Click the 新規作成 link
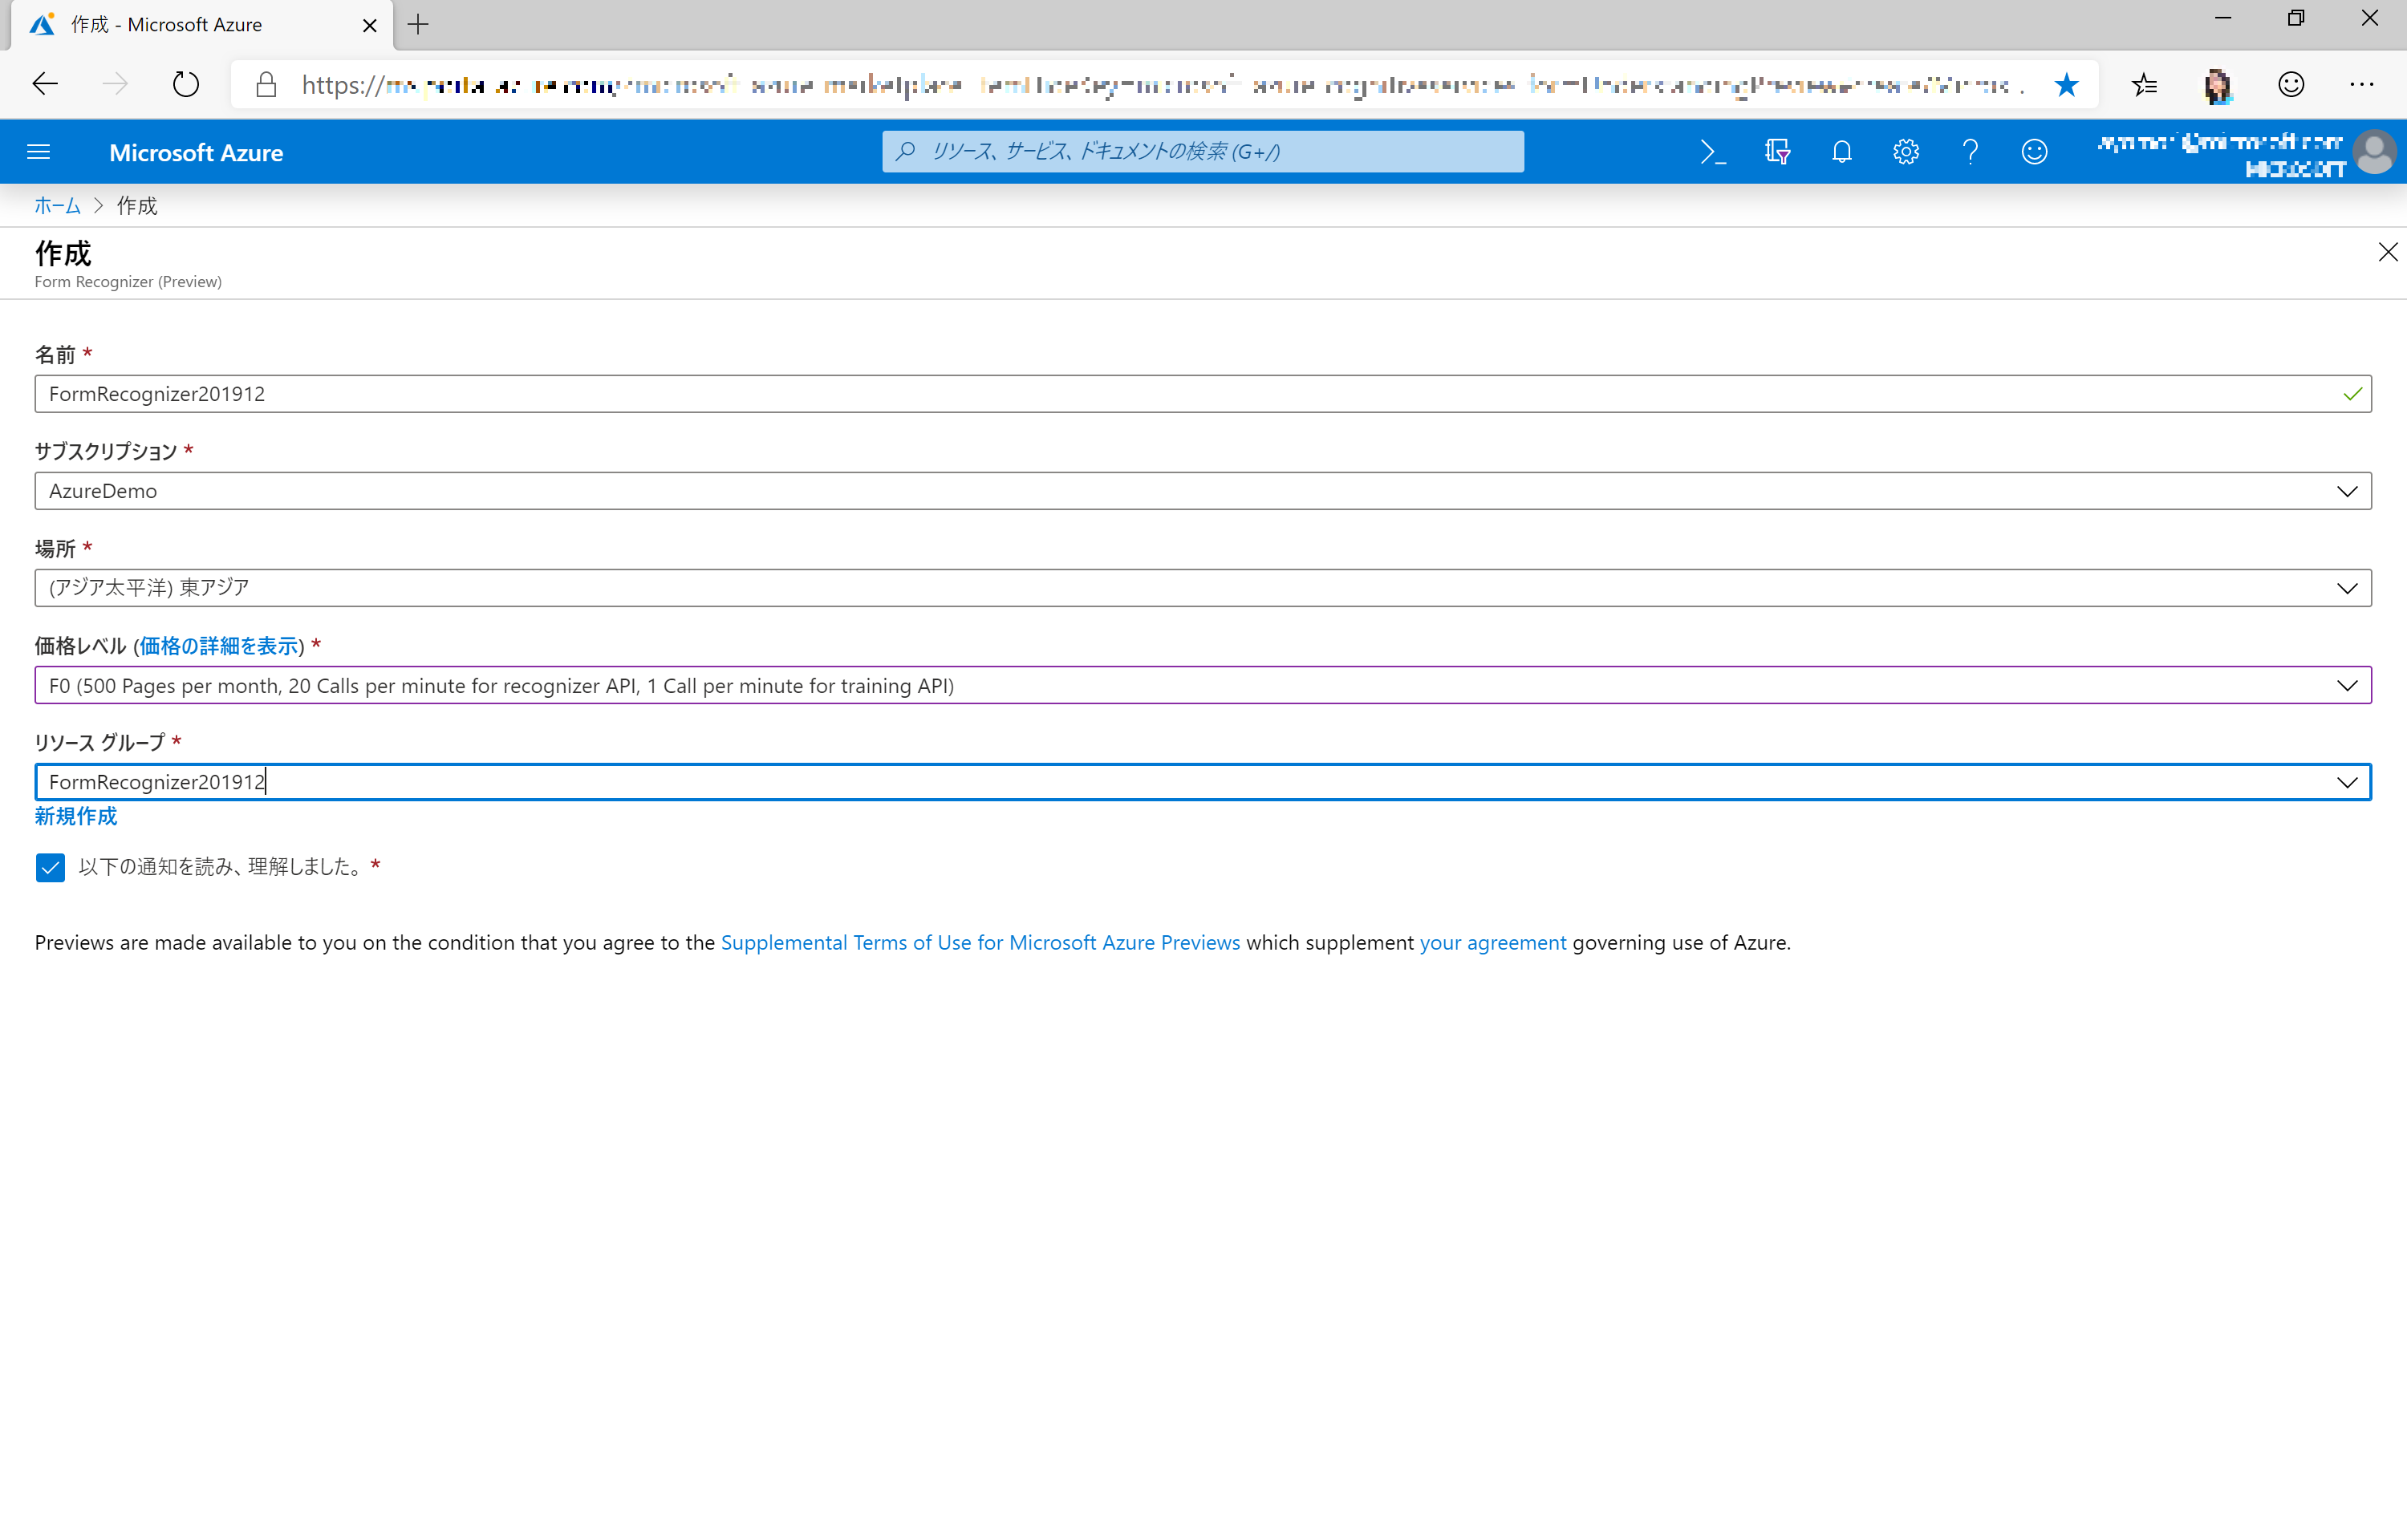The image size is (2407, 1540). [x=76, y=816]
